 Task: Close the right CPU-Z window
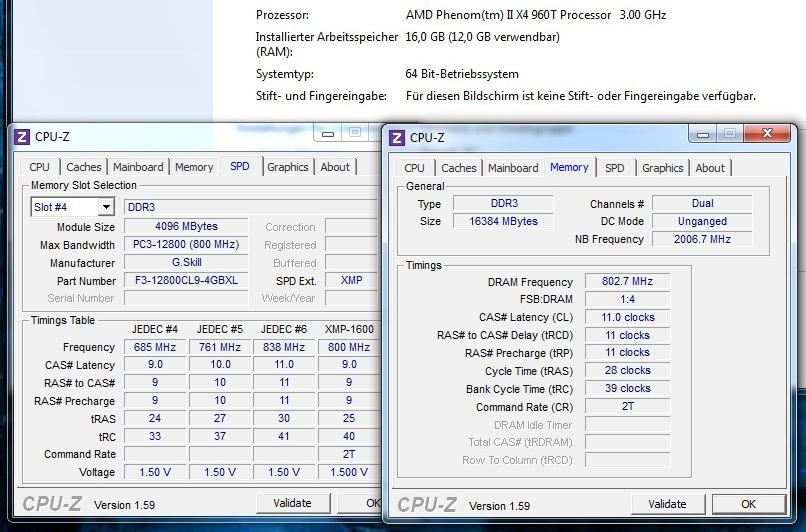767,134
